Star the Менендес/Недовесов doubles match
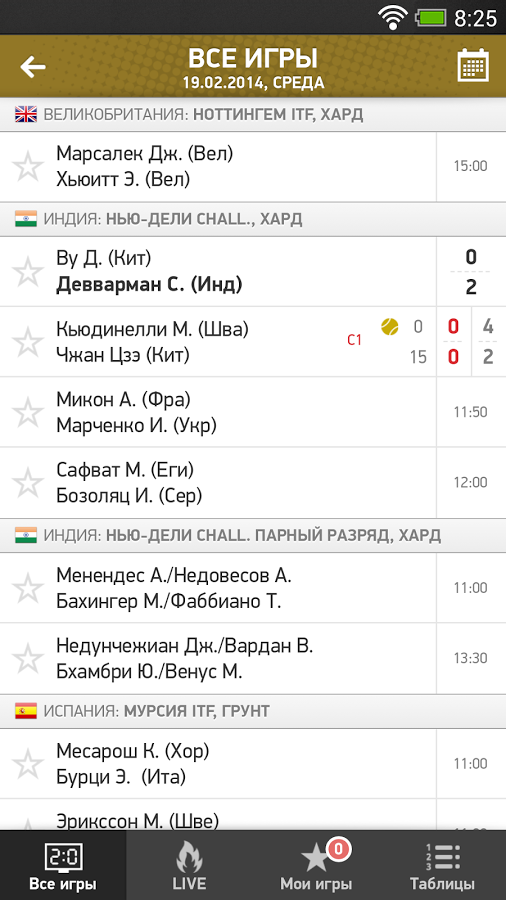Screen dimensions: 506x900 [28, 588]
